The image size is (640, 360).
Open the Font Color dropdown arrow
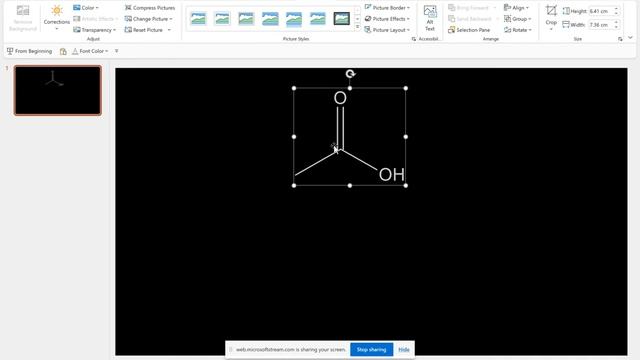tap(107, 51)
